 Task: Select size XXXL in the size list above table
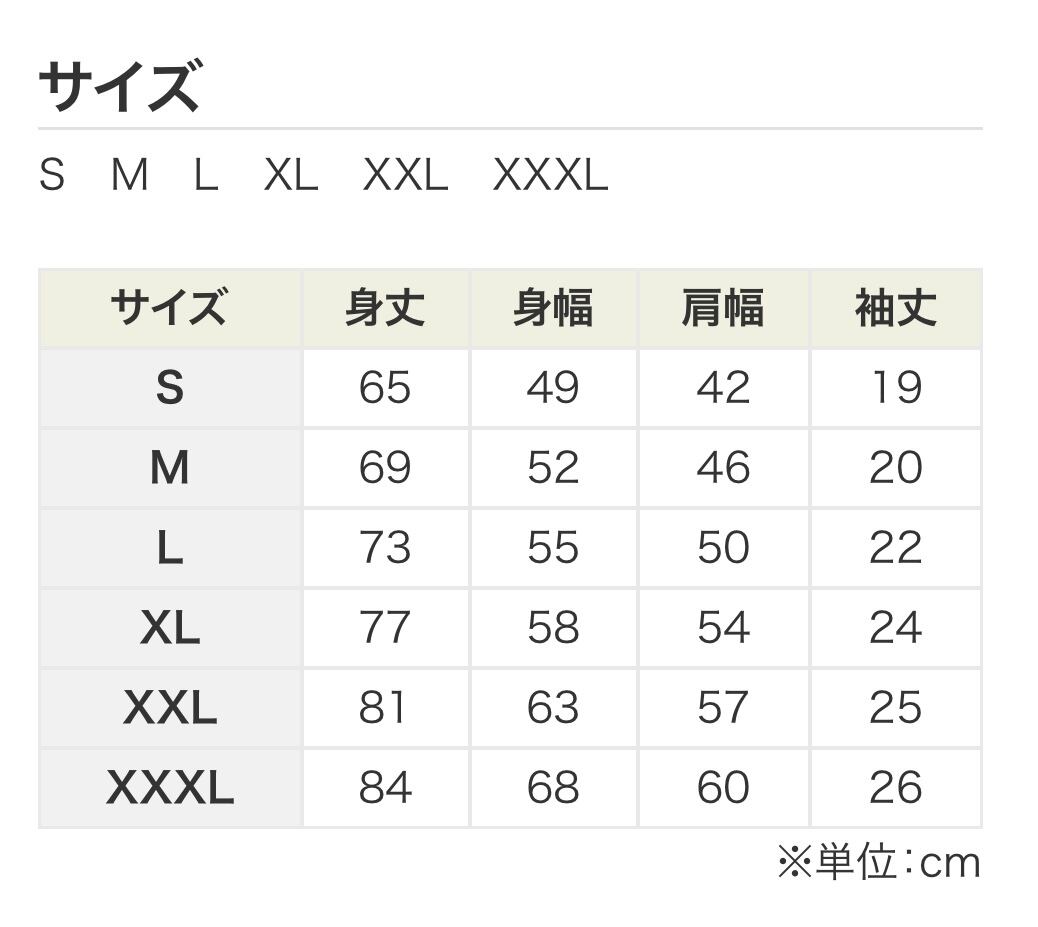(x=550, y=177)
